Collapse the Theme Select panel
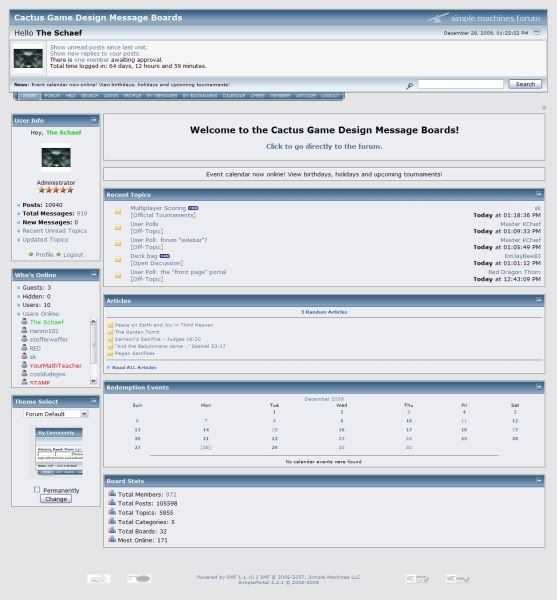This screenshot has width=557, height=600. point(94,401)
